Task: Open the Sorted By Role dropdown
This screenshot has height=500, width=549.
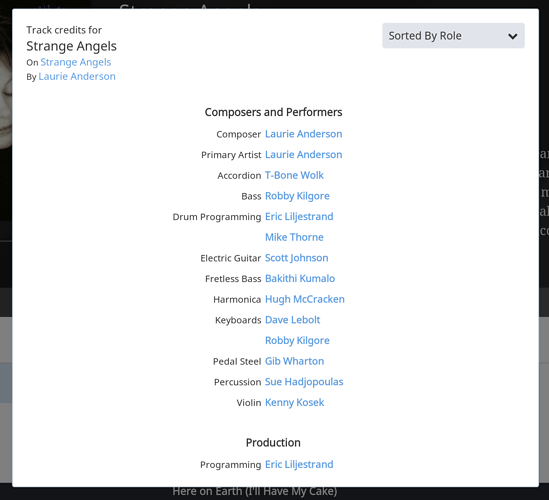Action: tap(453, 36)
